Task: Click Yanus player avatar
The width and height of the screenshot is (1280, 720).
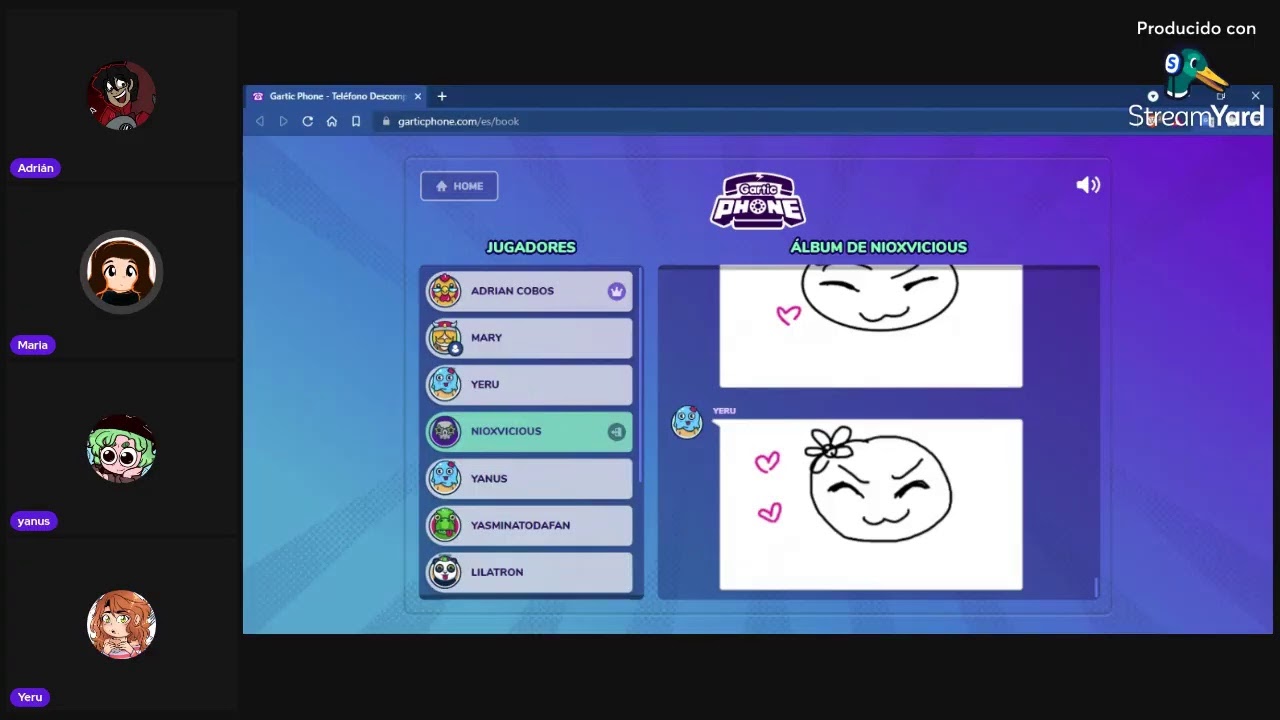Action: point(445,478)
